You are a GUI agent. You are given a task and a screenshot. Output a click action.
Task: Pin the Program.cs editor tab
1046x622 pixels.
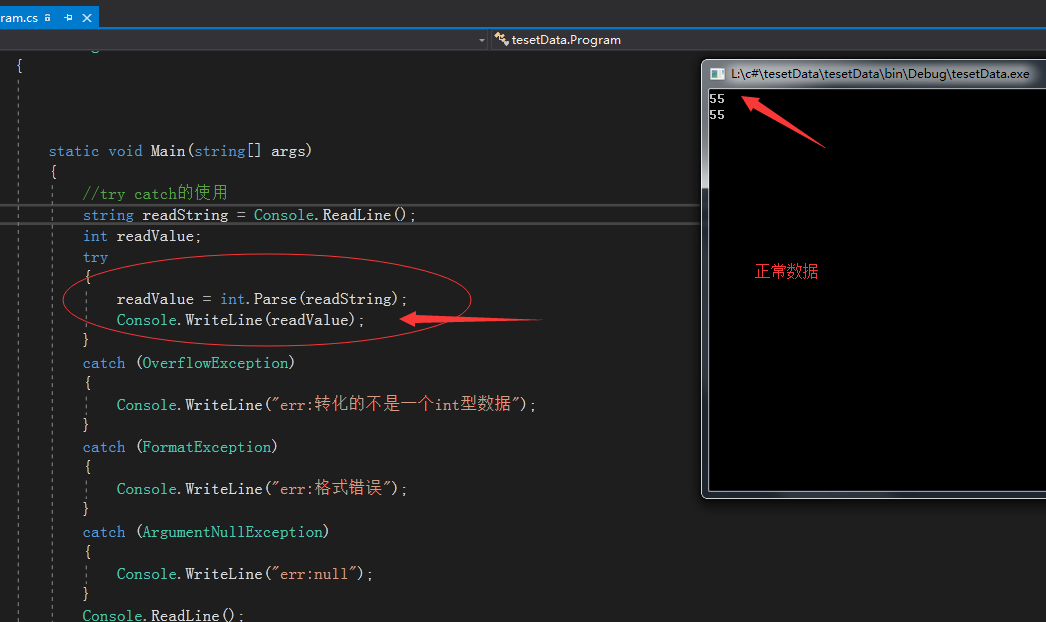tap(68, 18)
